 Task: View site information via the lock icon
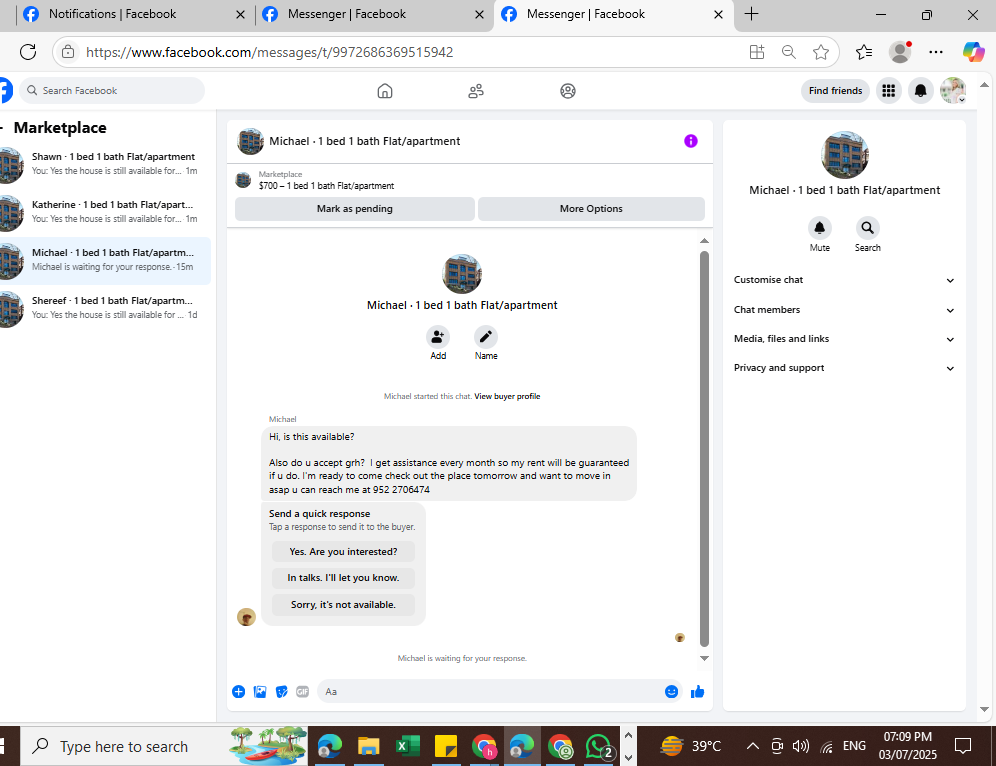(68, 52)
